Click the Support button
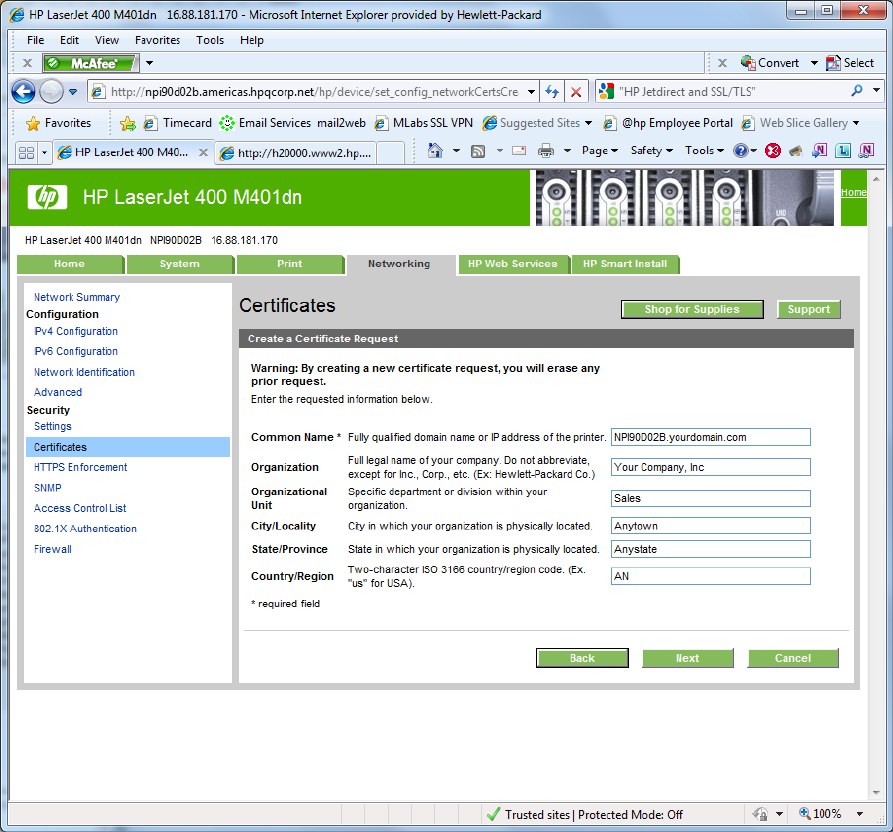 click(809, 309)
